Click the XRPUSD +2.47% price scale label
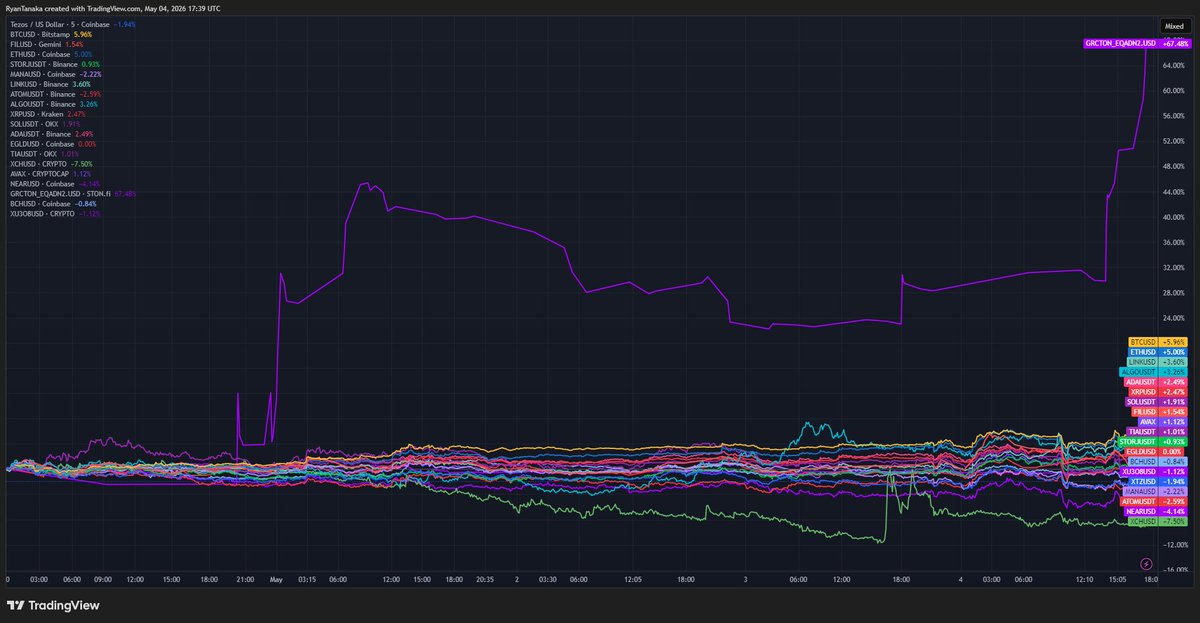This screenshot has height=623, width=1200. click(1159, 392)
